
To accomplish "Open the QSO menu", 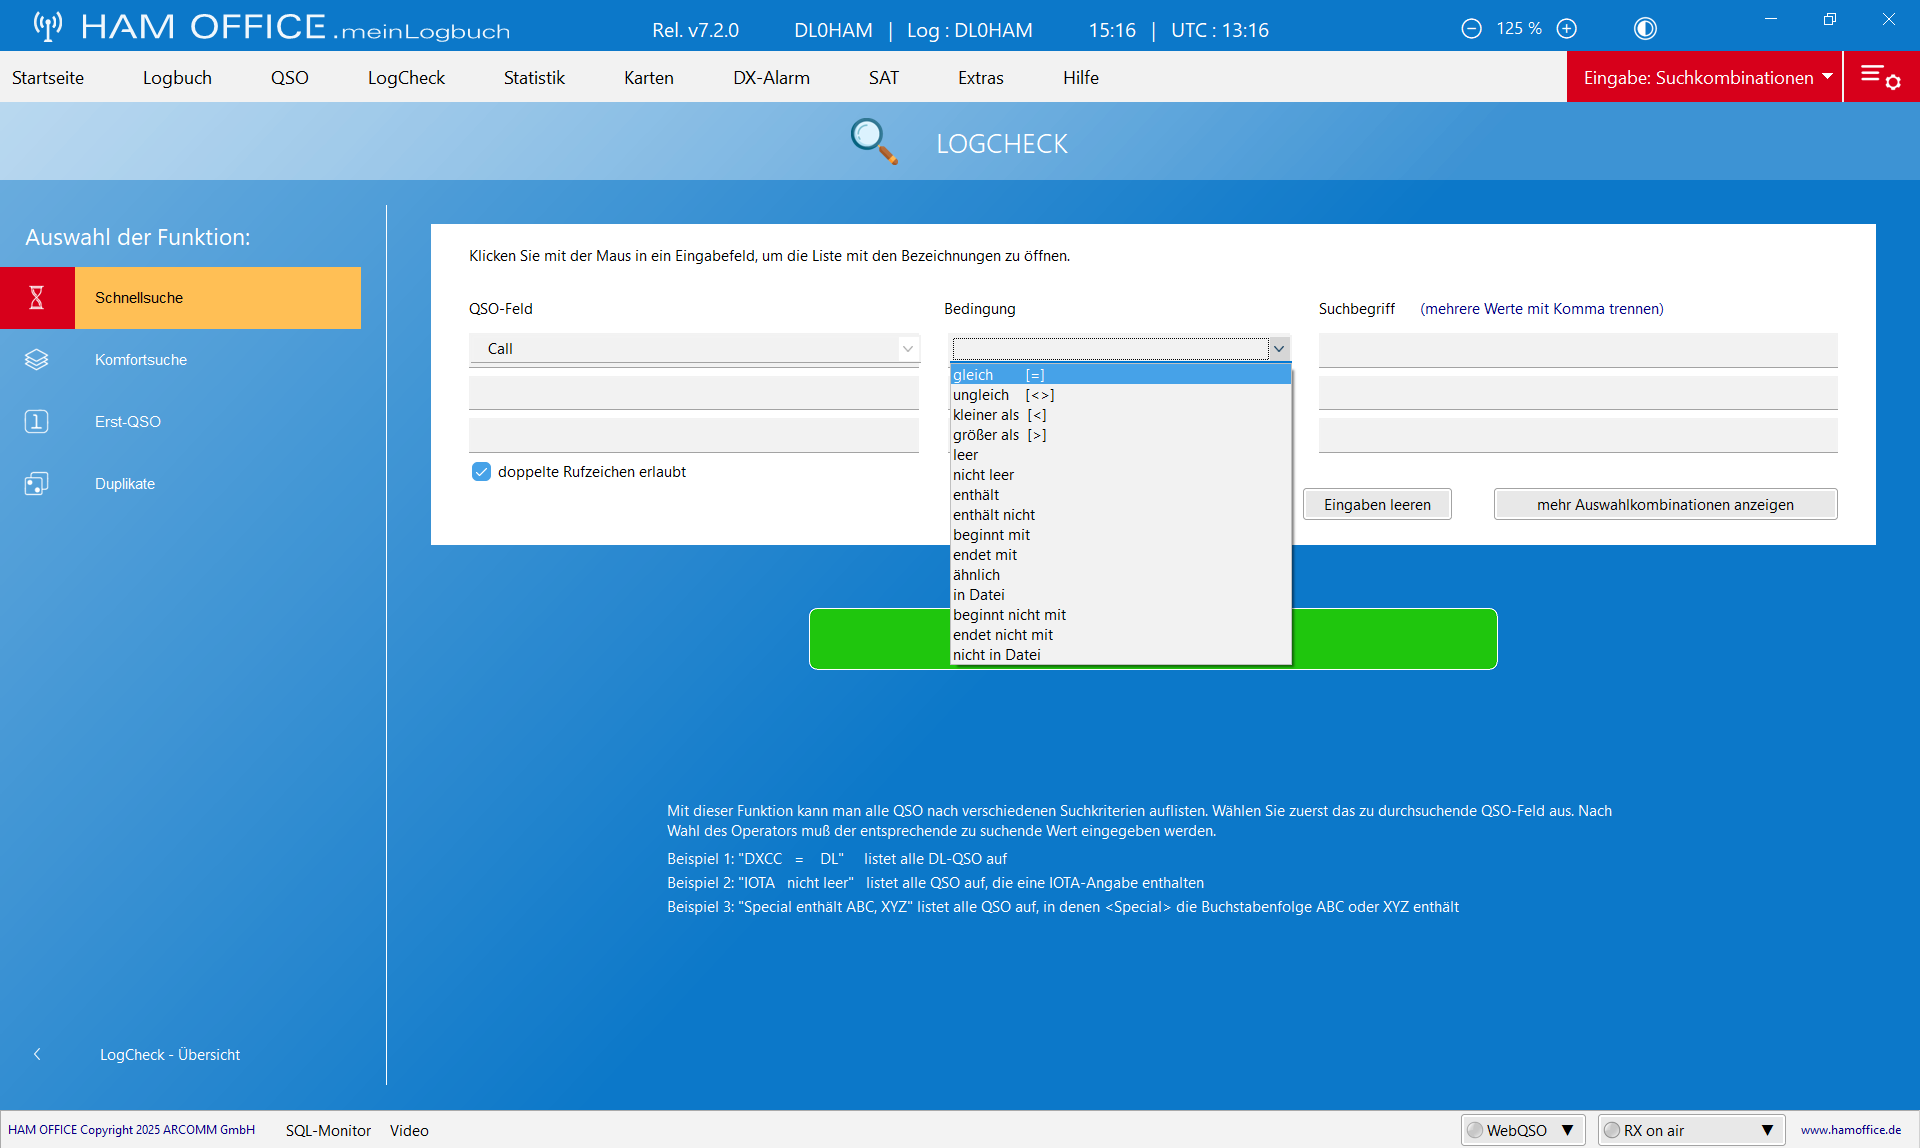I will click(289, 77).
